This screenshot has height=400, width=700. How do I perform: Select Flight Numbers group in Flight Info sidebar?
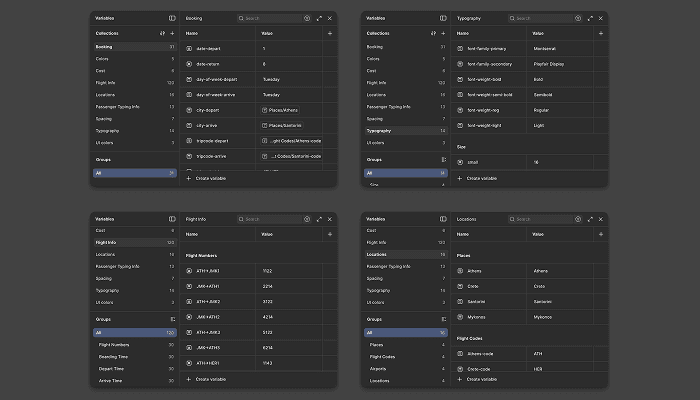[x=135, y=345]
